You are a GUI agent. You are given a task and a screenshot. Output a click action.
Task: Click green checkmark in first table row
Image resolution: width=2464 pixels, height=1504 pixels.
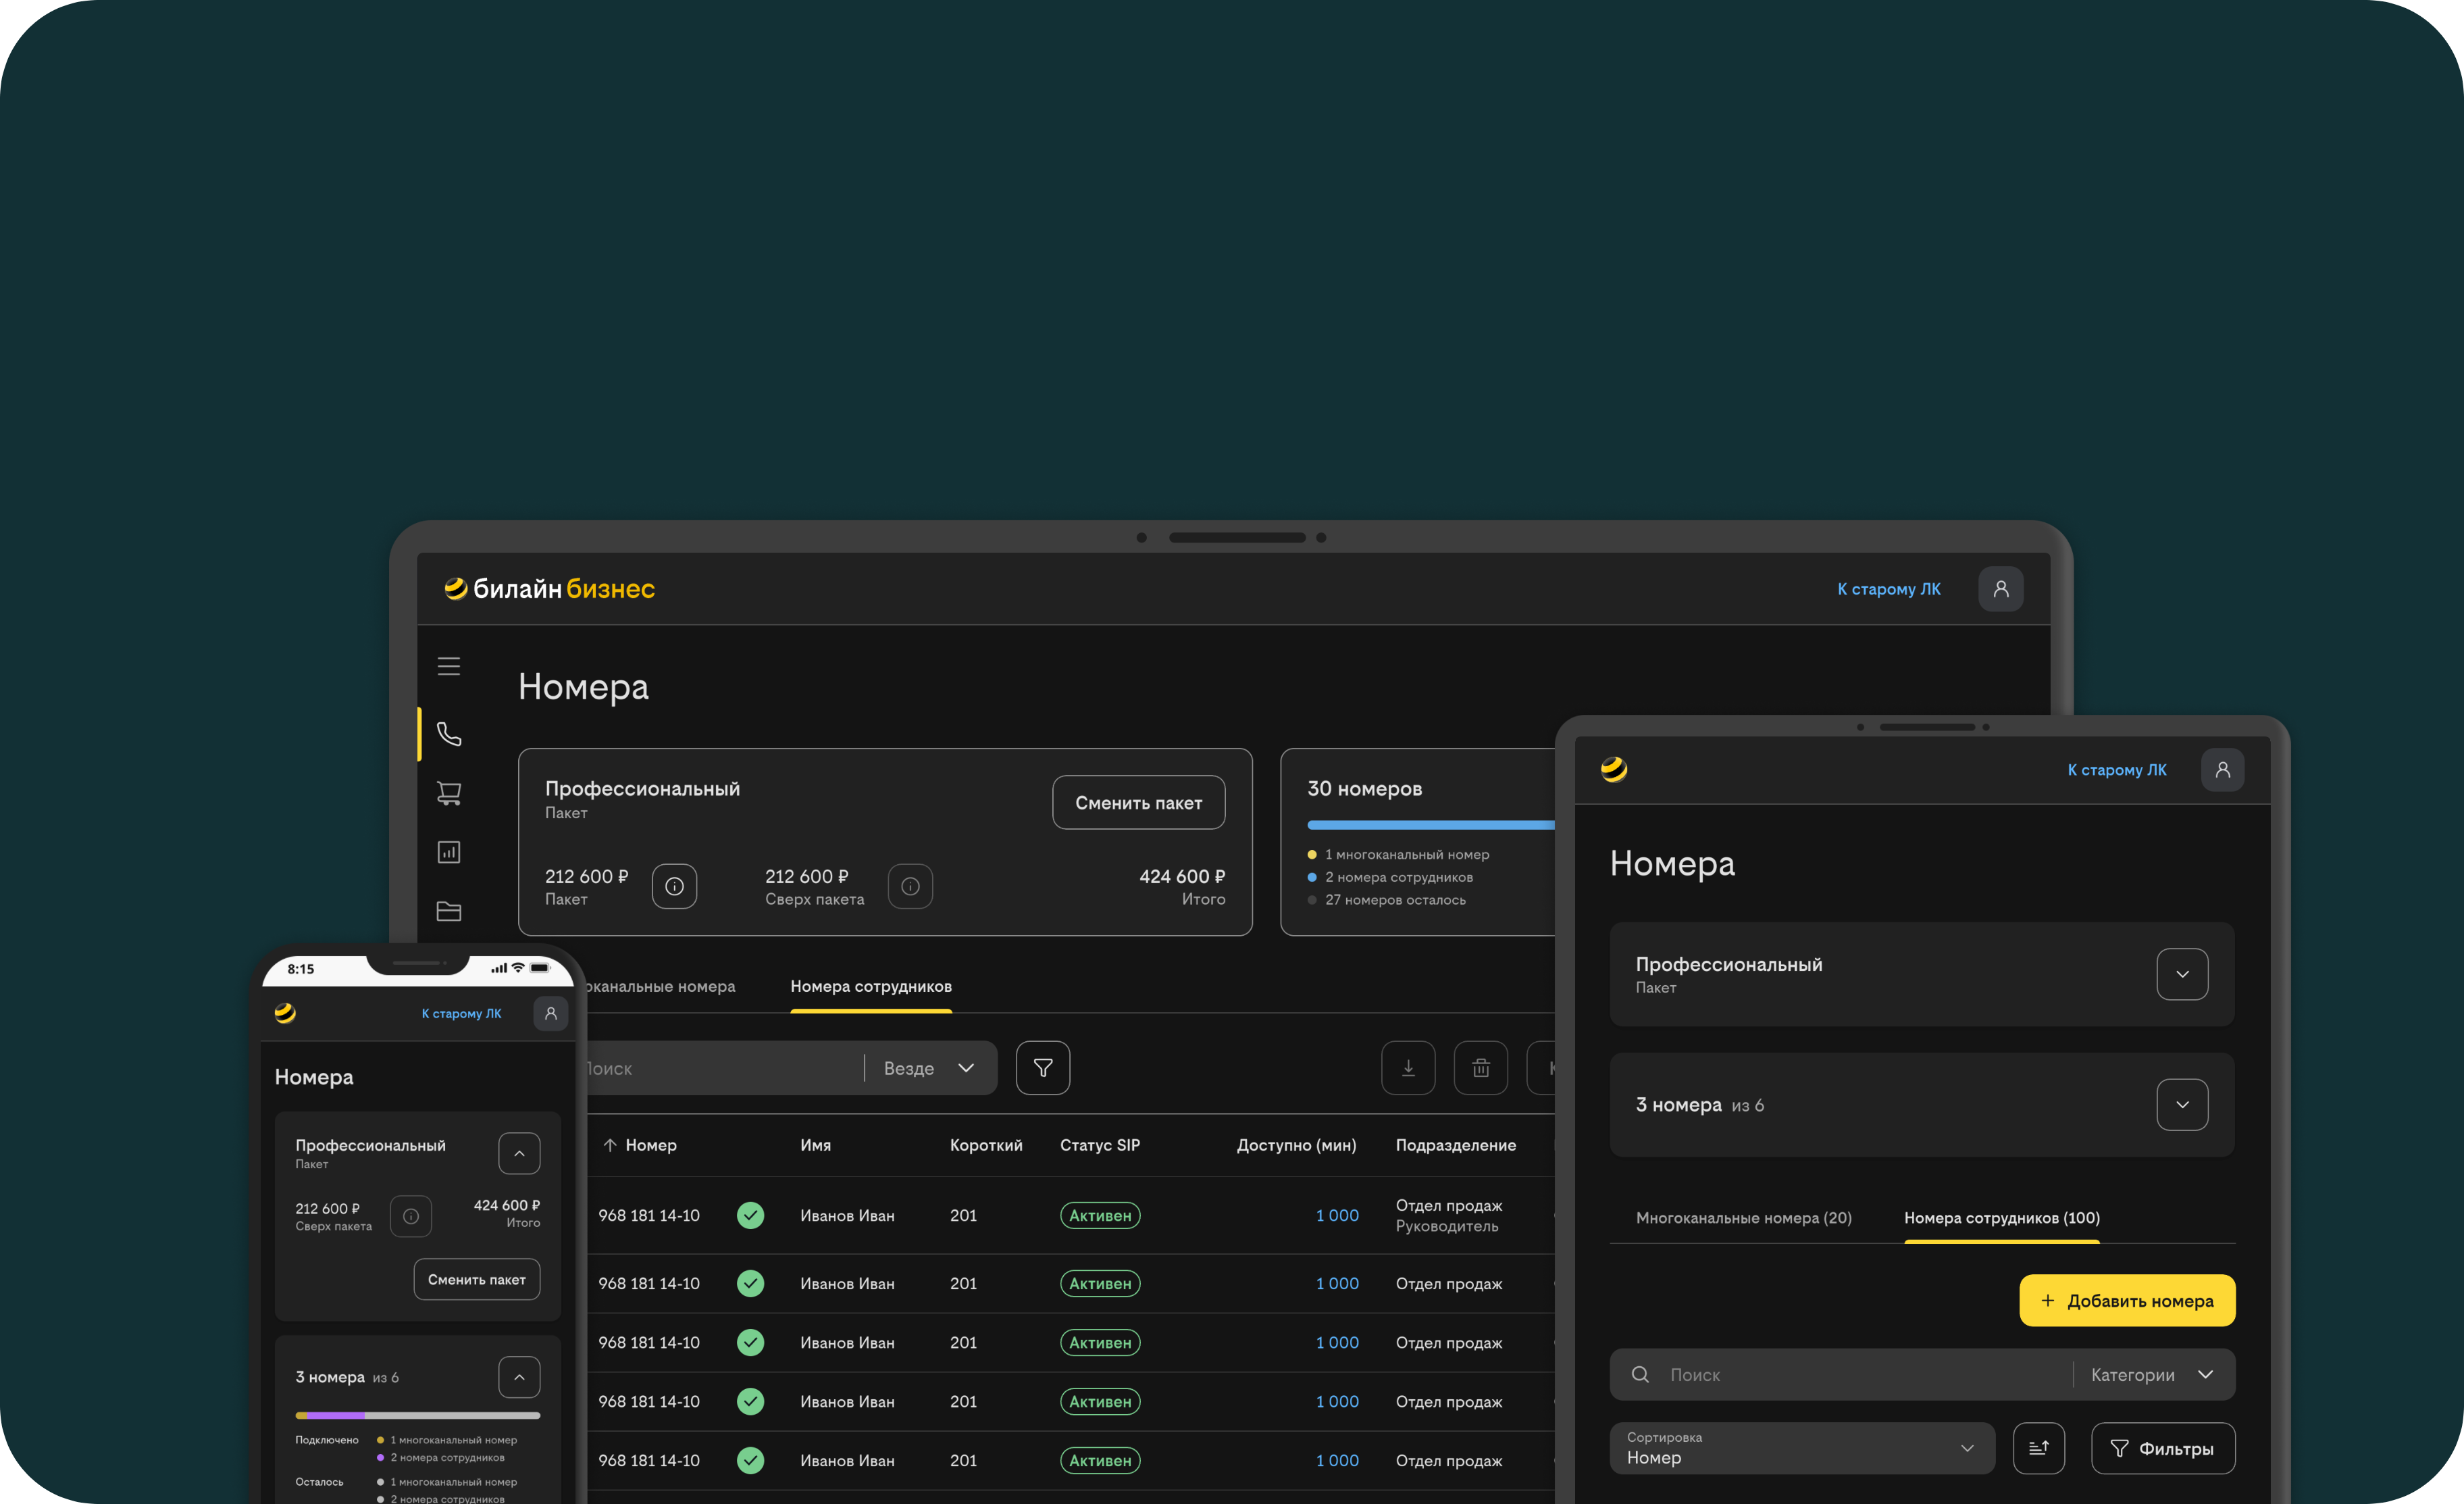(x=750, y=1215)
